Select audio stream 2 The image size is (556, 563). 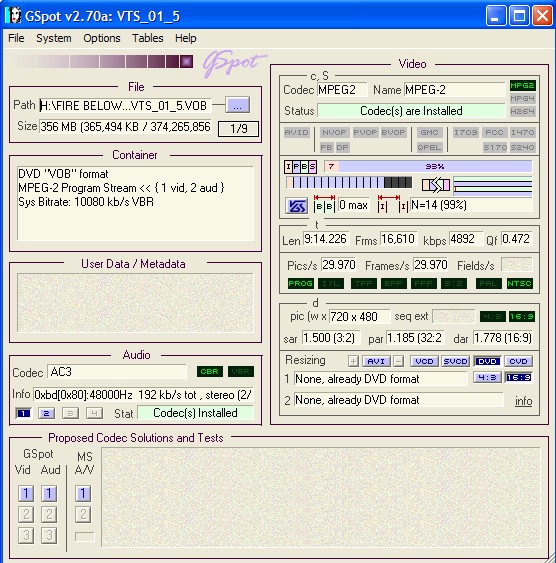coord(46,413)
